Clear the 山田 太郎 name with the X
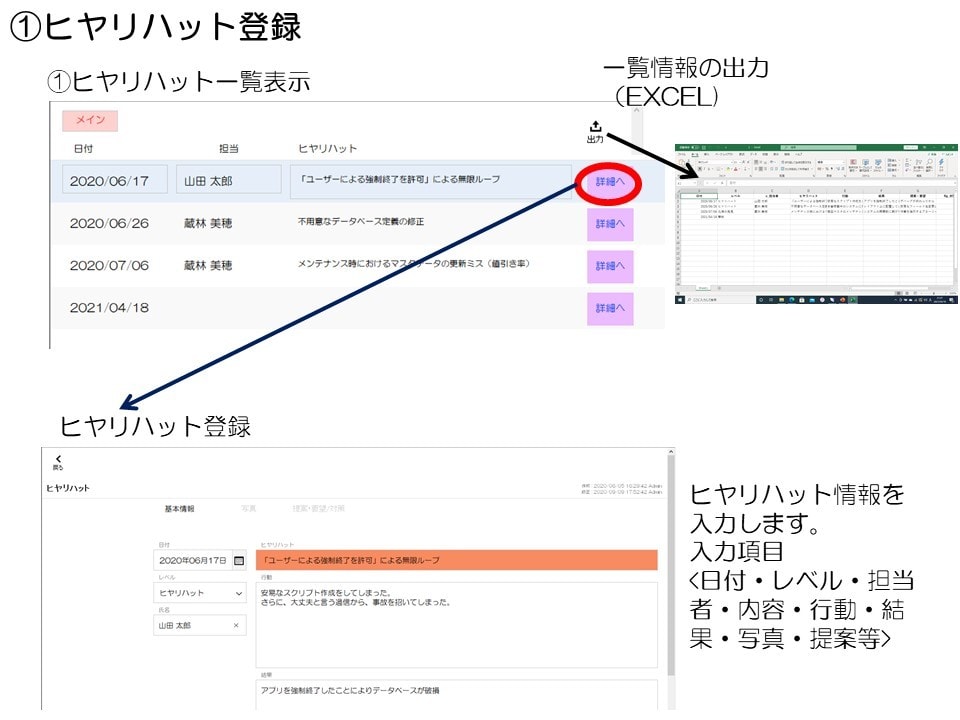Viewport: 960px width, 720px height. 236,625
